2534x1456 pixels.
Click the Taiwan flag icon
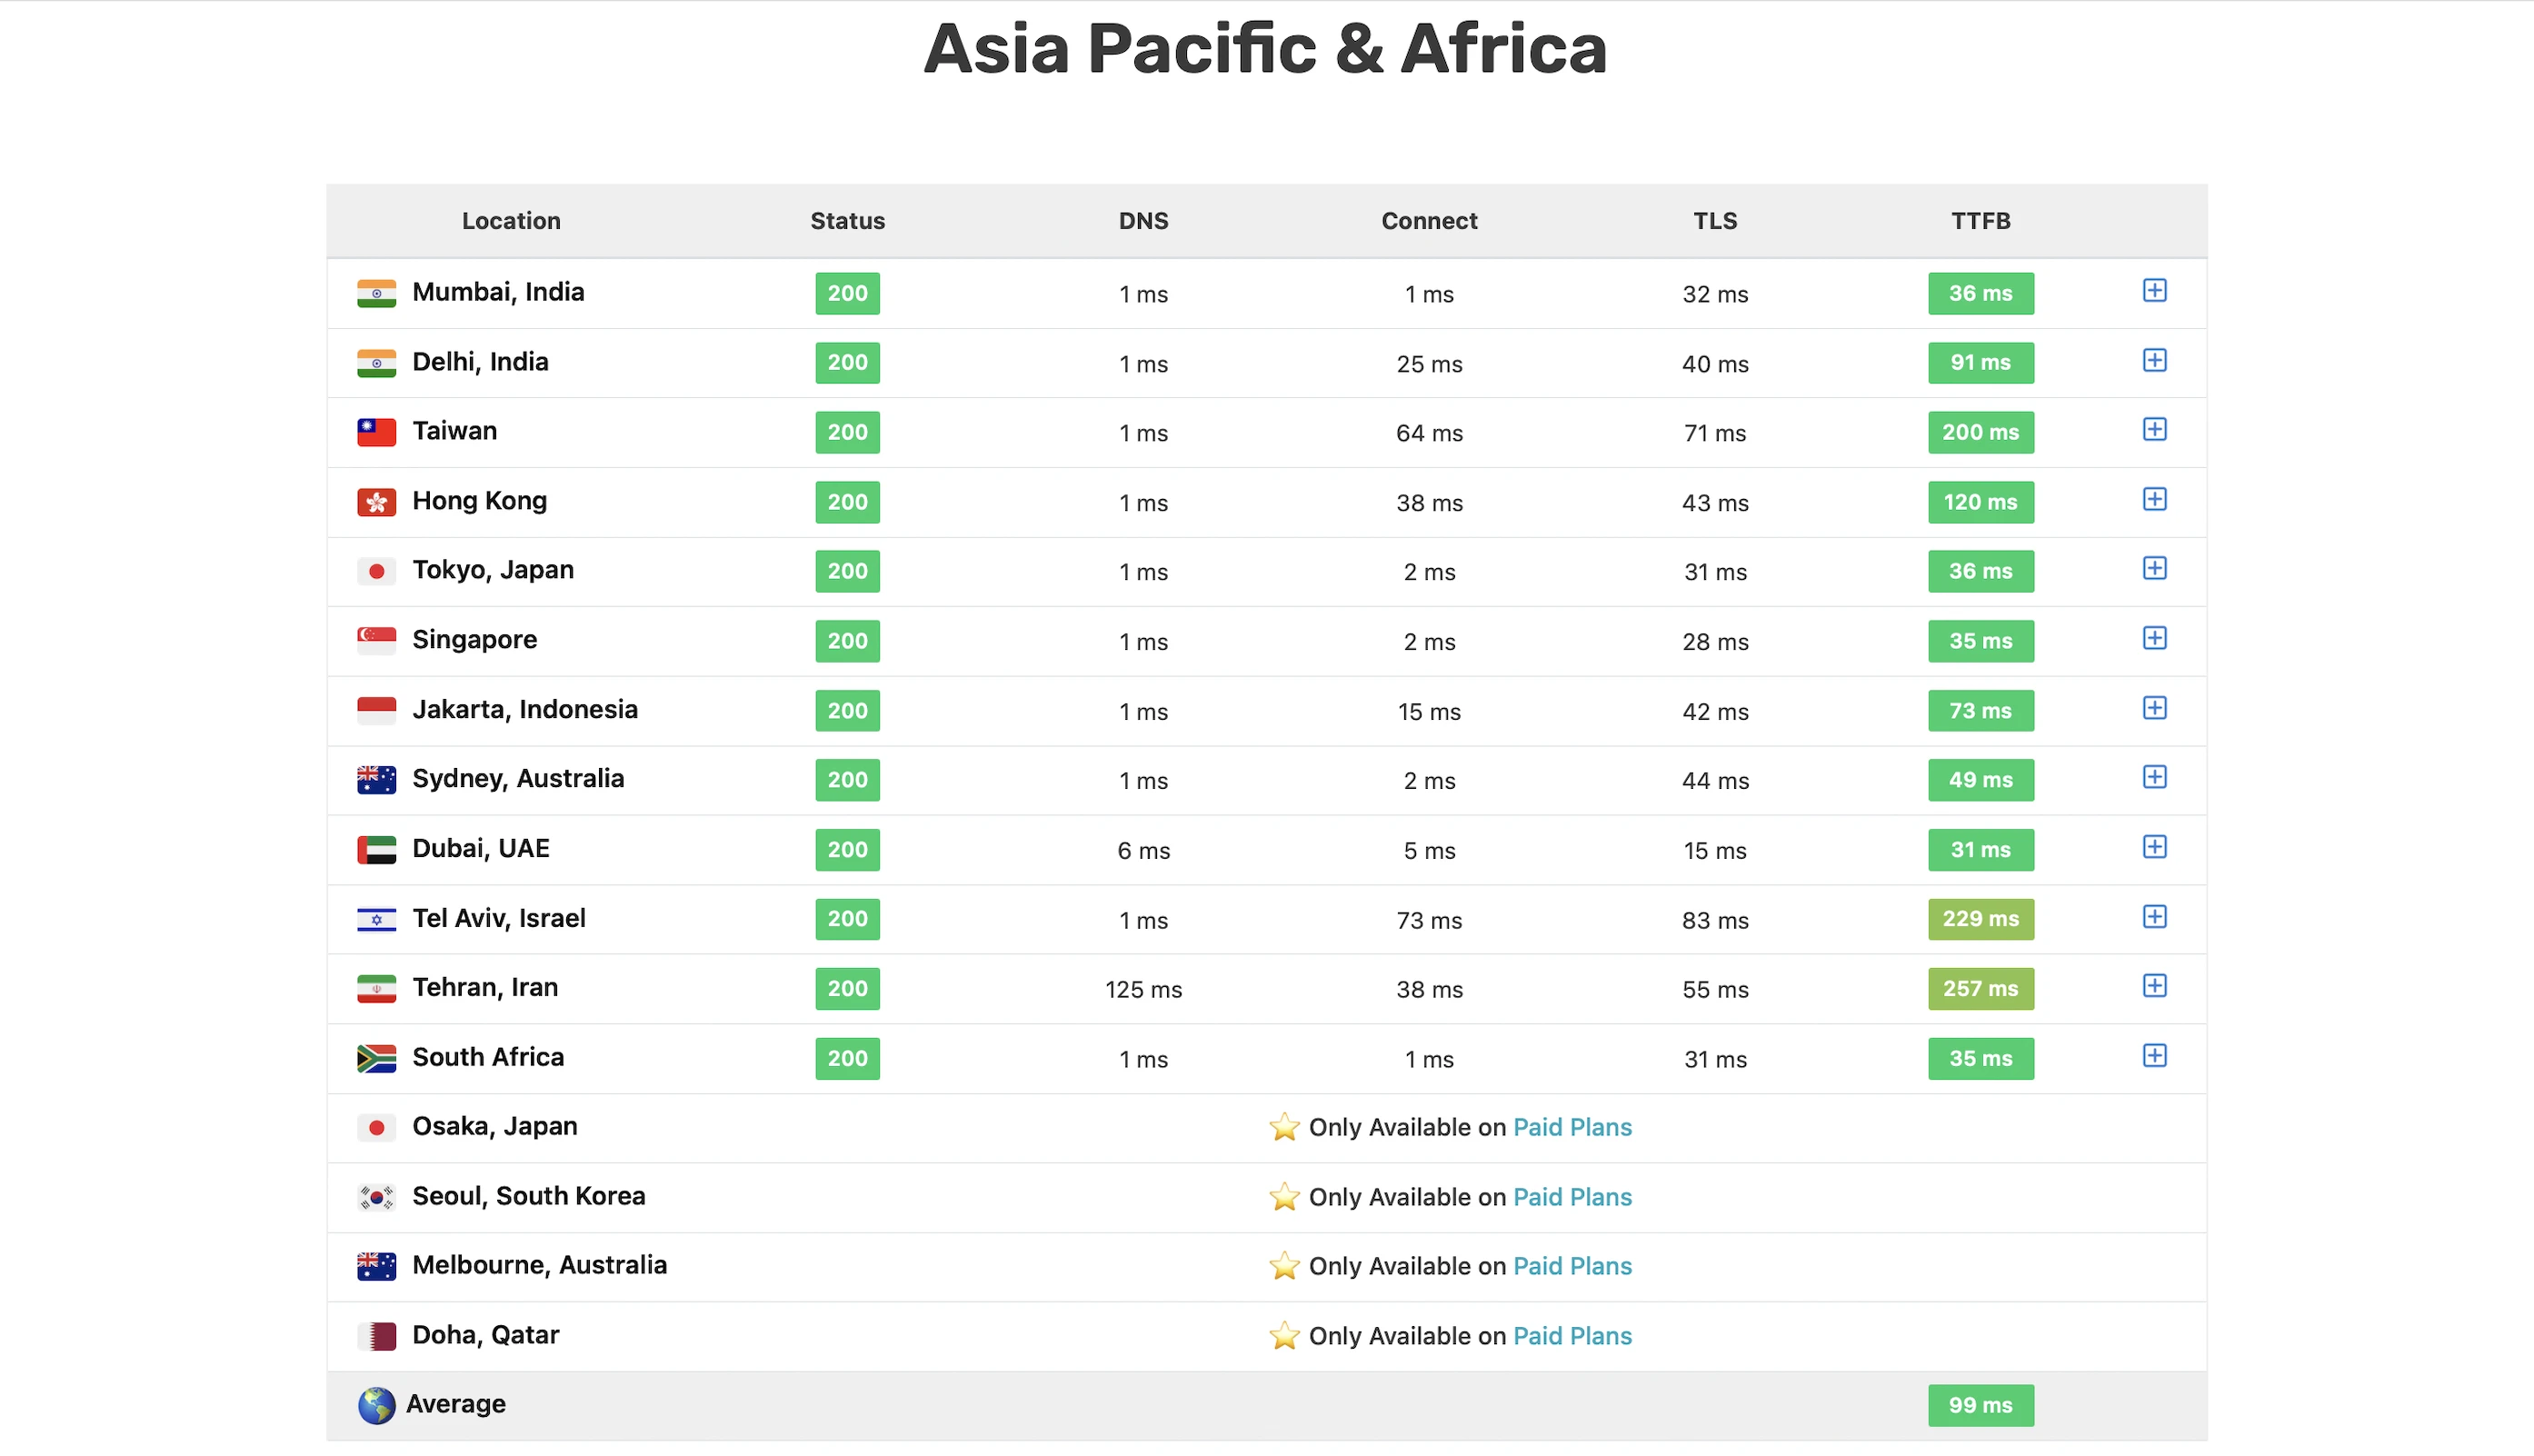(376, 432)
